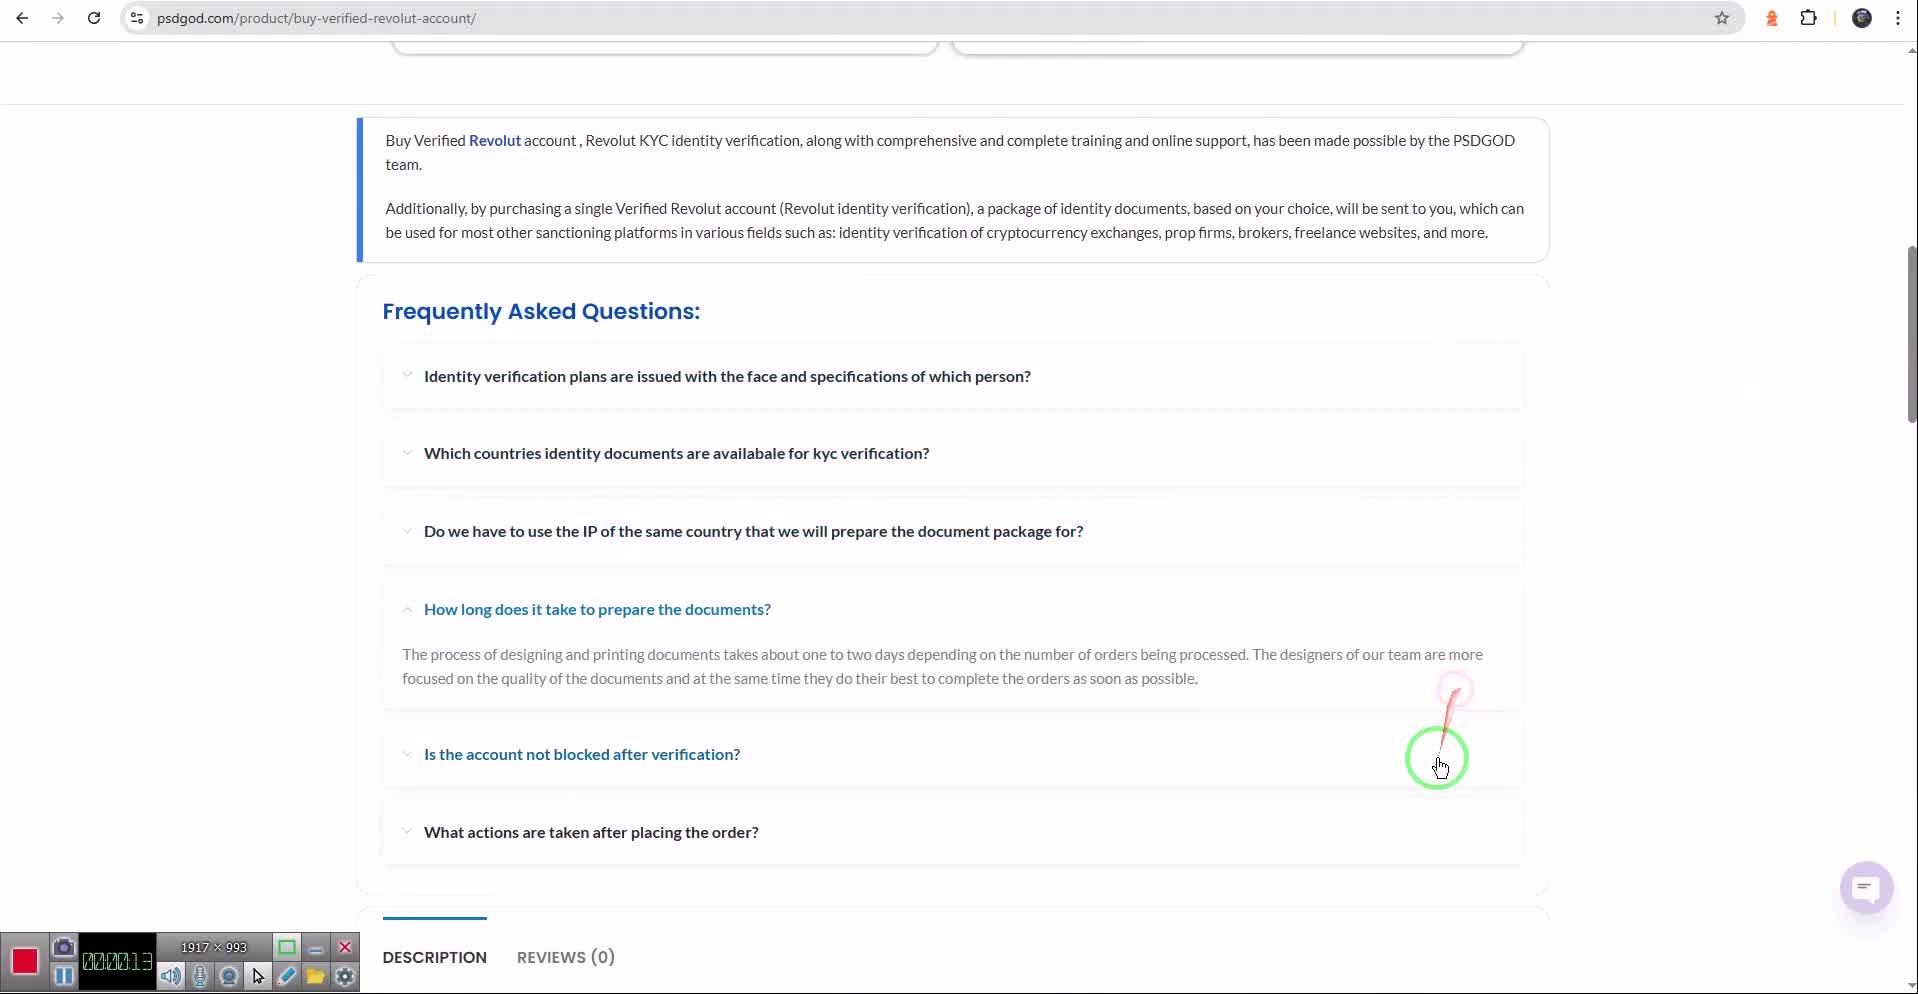Open the recorder's yellow output folder

[316, 976]
